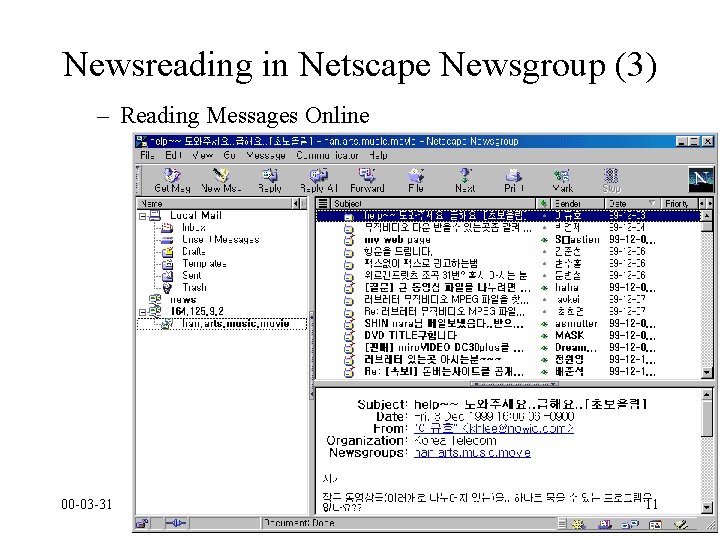
Task: Toggle read mark on haha message row
Action: point(544,288)
